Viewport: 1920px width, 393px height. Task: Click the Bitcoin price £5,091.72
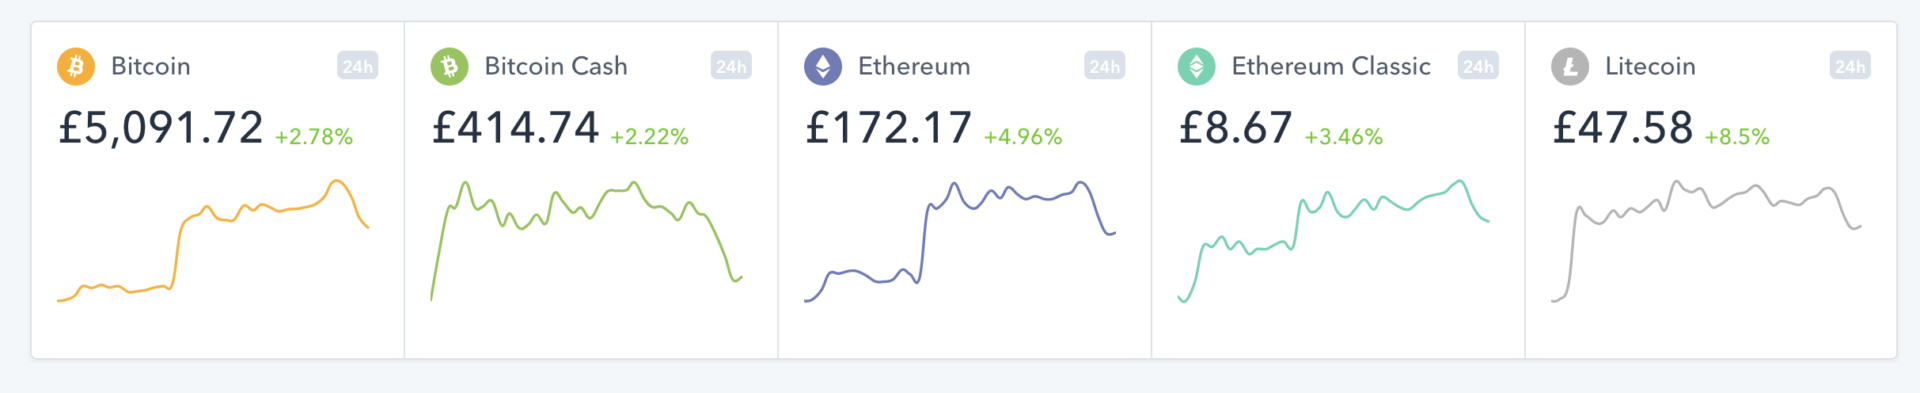pyautogui.click(x=161, y=128)
